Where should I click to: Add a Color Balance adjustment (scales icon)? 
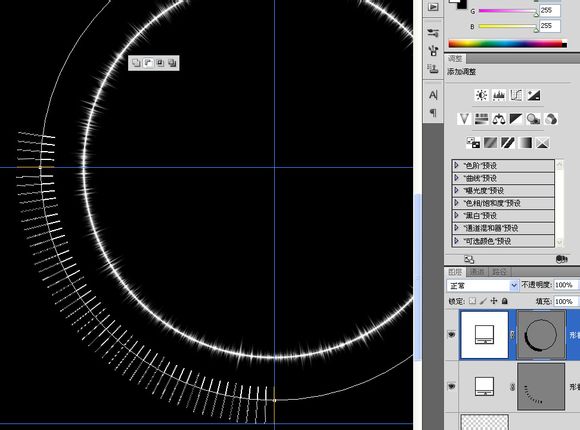click(499, 119)
